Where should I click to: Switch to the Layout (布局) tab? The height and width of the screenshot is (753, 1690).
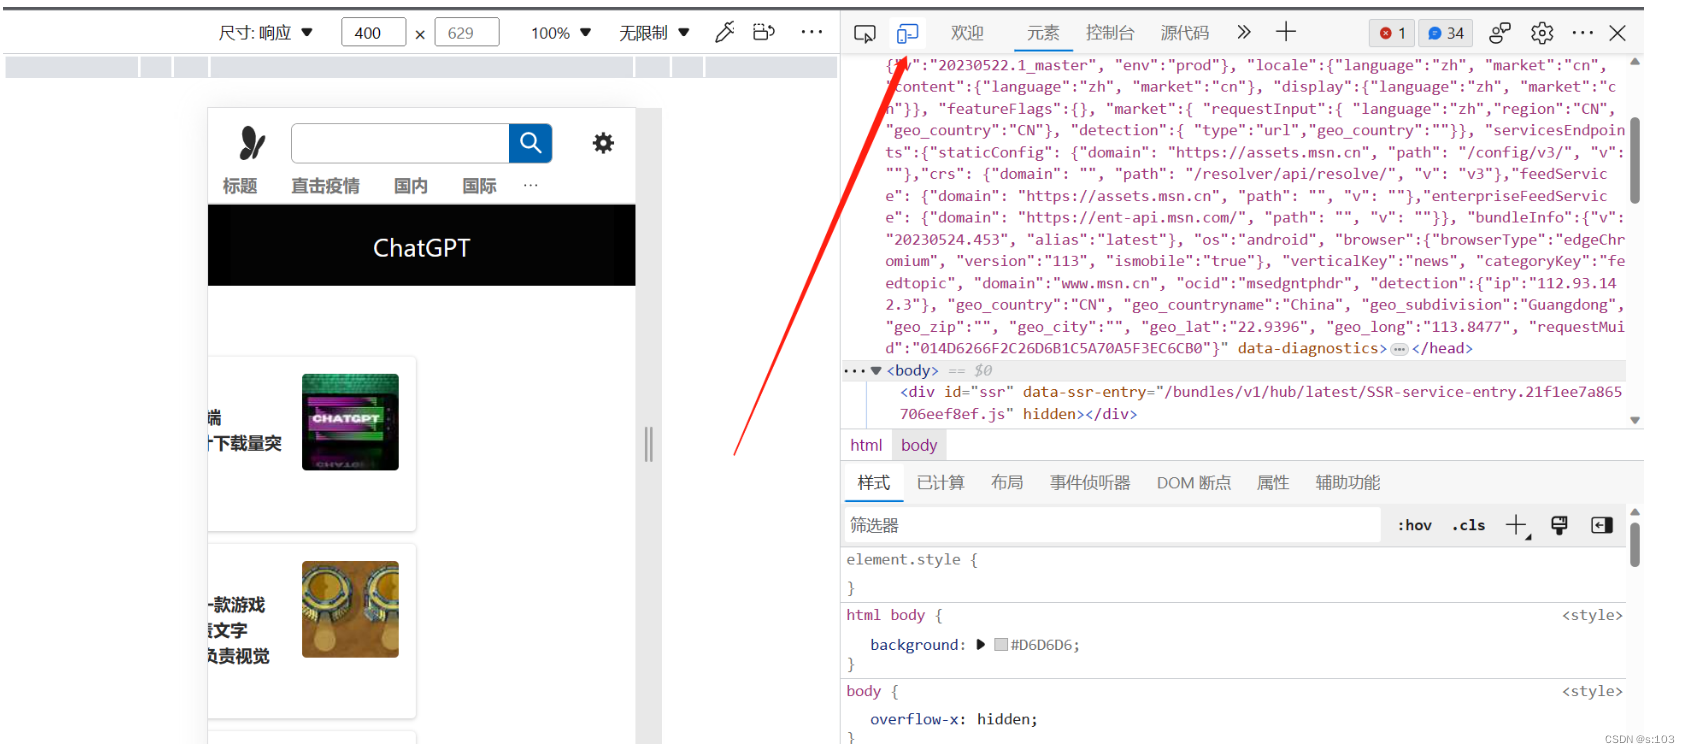pos(1007,483)
